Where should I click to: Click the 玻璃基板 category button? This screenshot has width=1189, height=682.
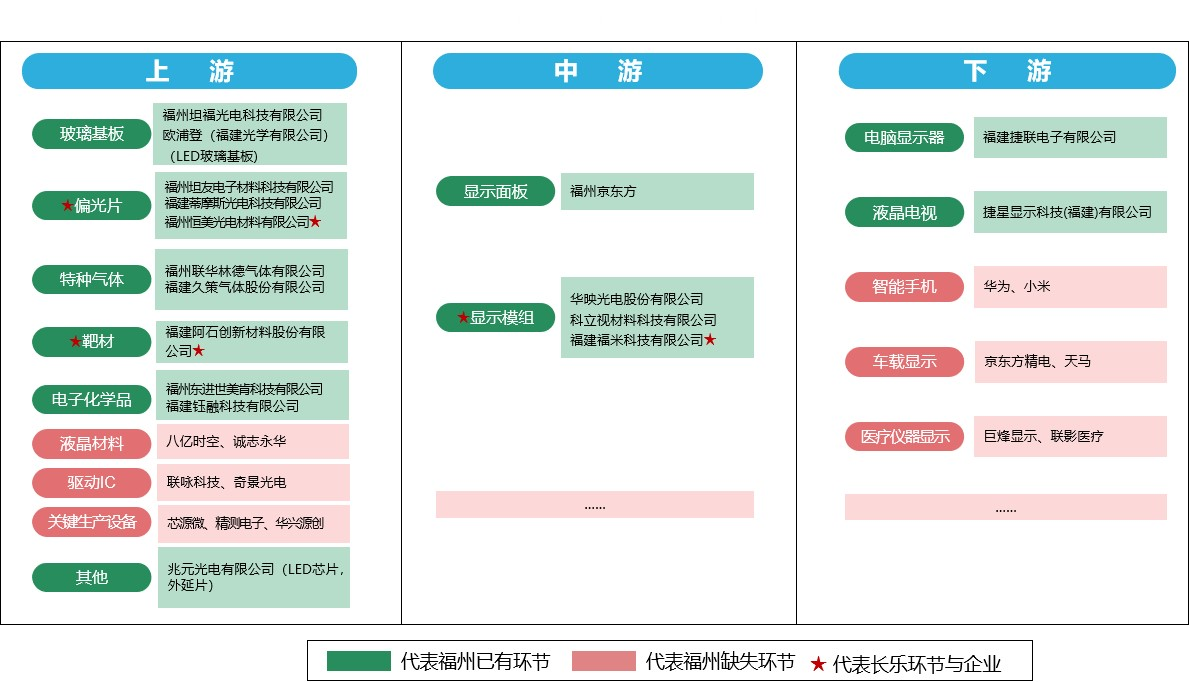[92, 134]
